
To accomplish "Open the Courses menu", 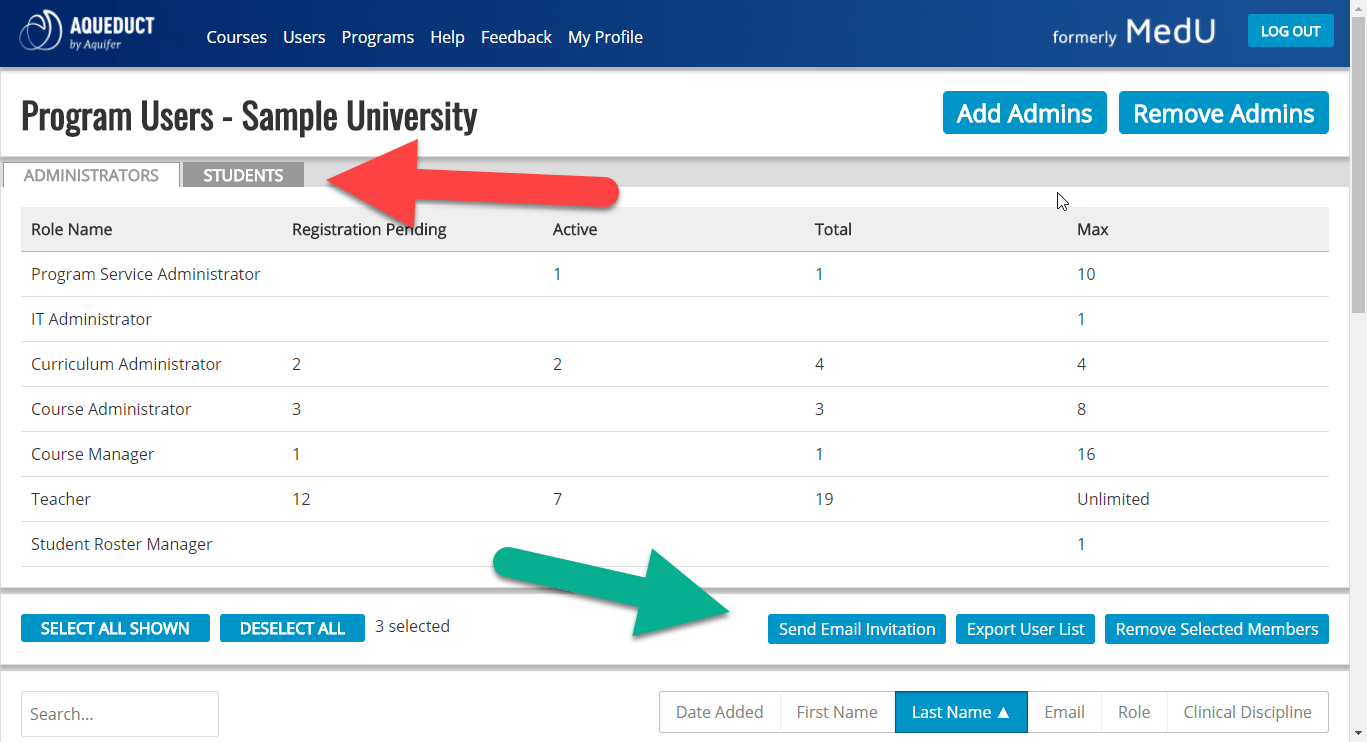I will (x=236, y=37).
